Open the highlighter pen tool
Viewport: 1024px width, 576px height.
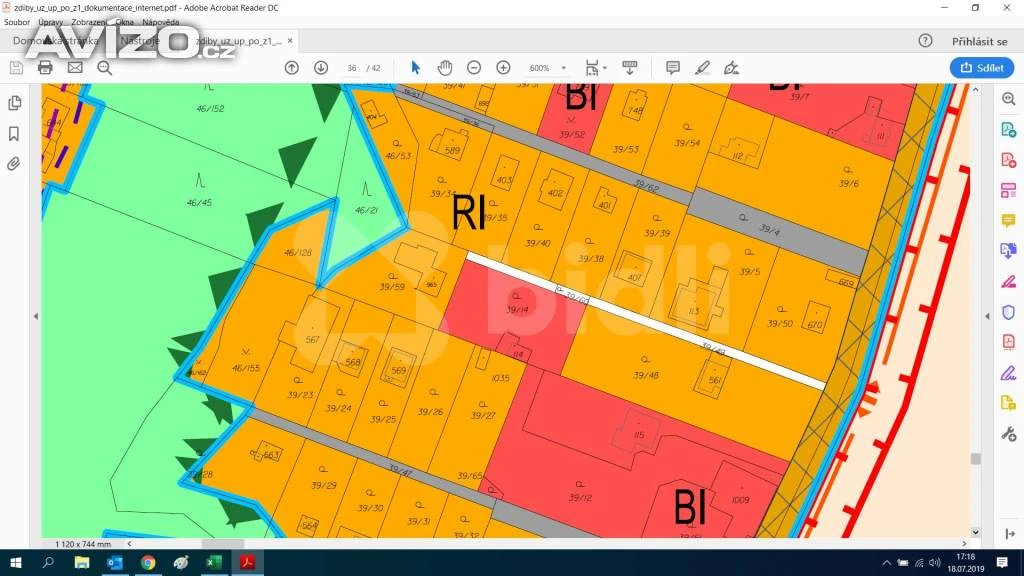[x=702, y=67]
